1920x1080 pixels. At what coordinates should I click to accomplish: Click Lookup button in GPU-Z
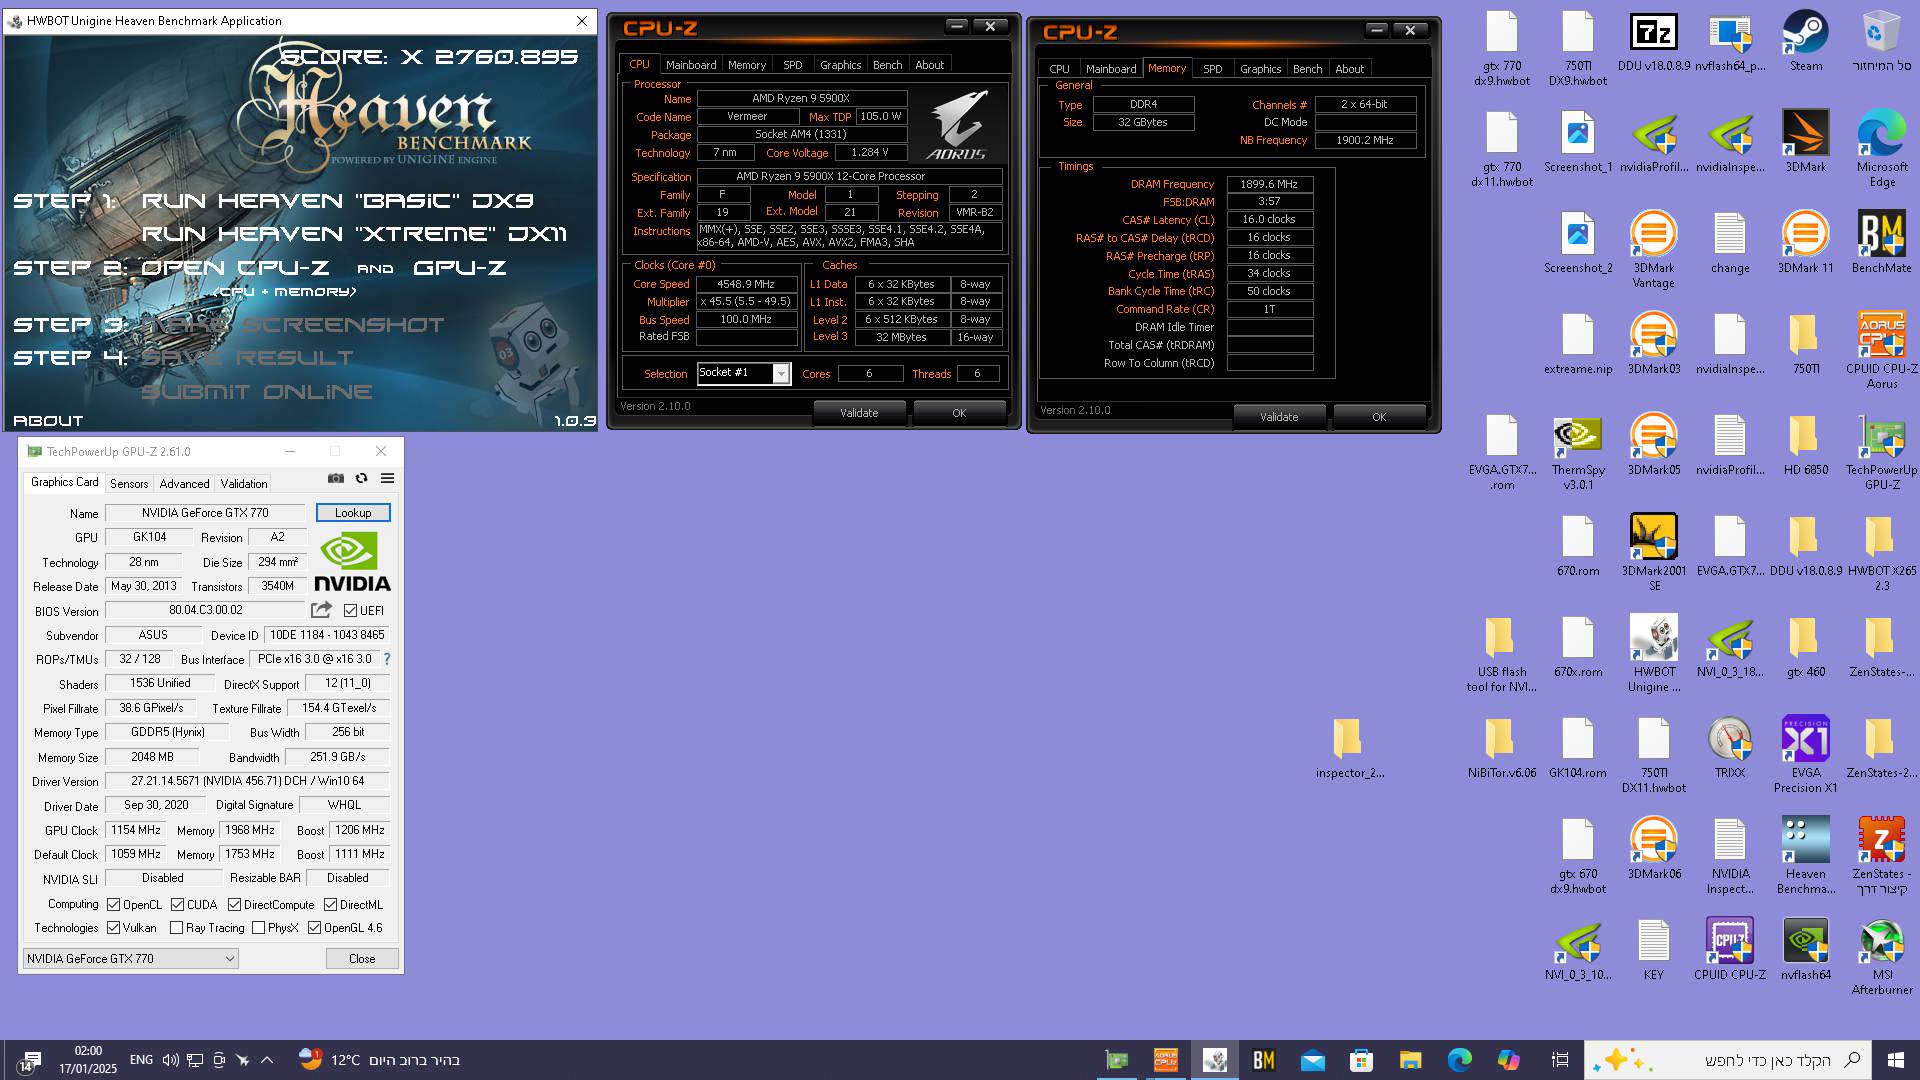click(x=353, y=513)
